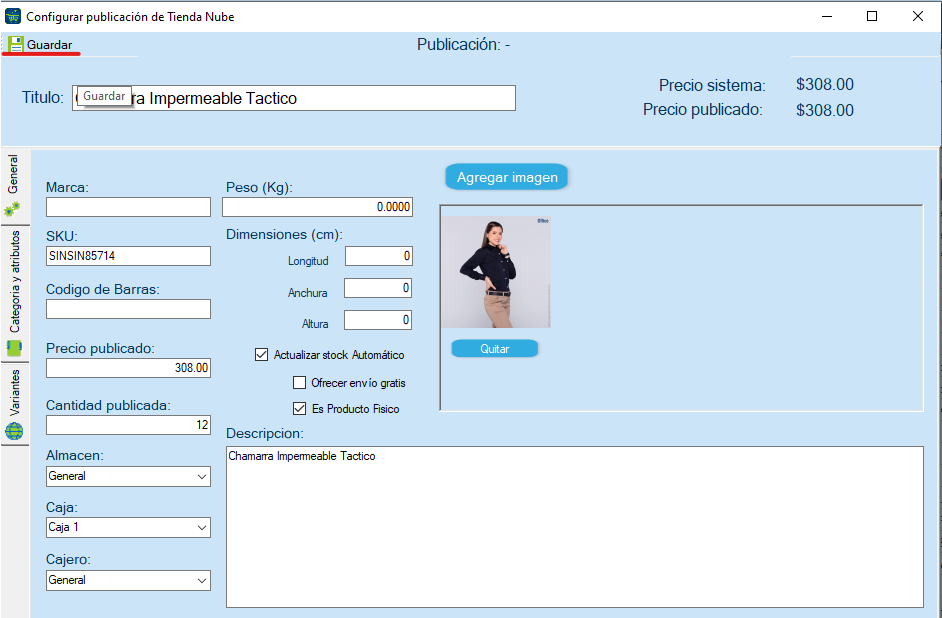
Task: Maximize the Configurar publicación window
Action: (872, 16)
